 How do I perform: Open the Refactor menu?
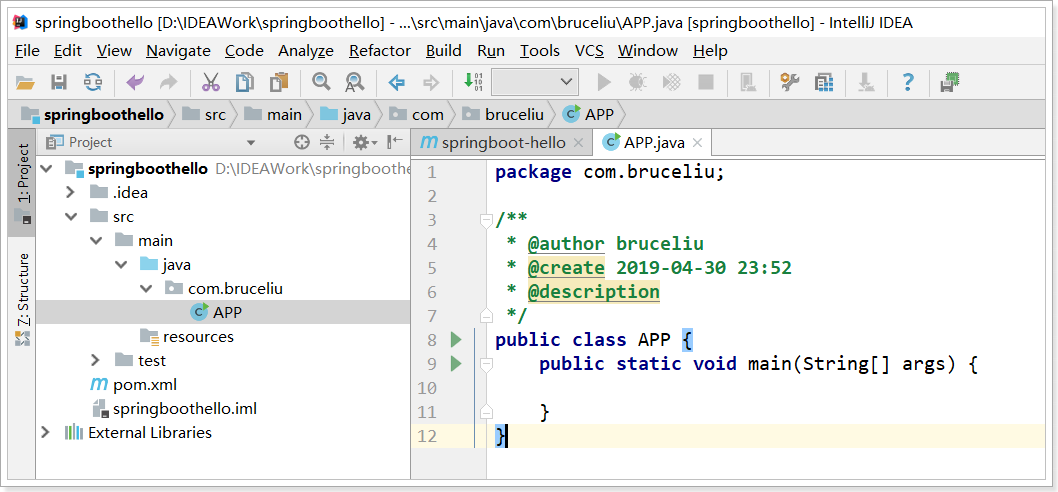click(380, 51)
